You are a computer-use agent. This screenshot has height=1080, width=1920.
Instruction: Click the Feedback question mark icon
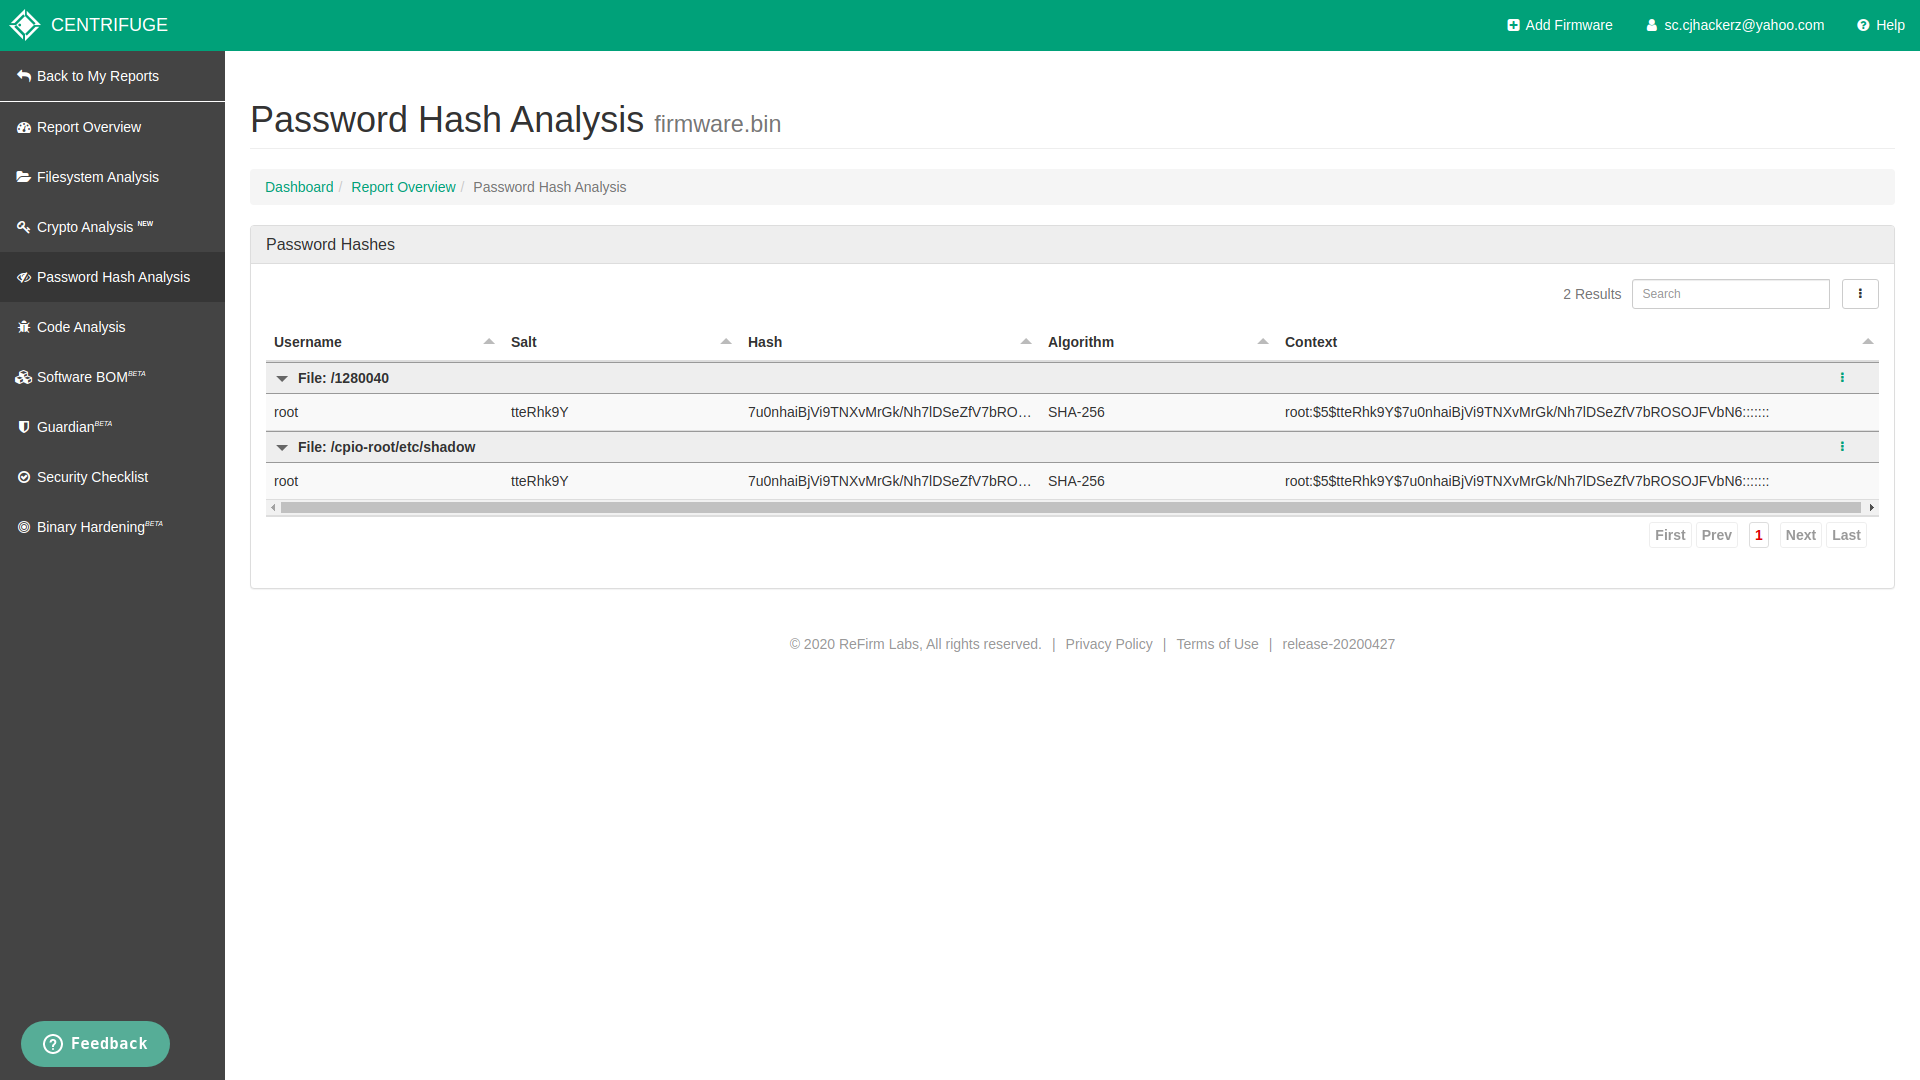[53, 1044]
